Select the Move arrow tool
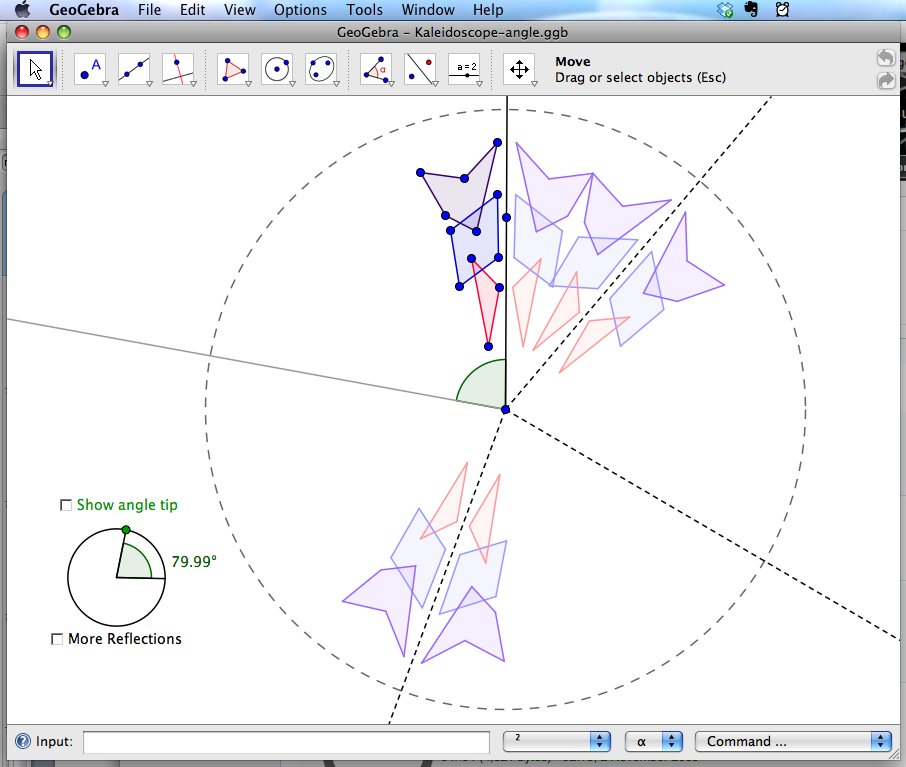The width and height of the screenshot is (906, 767). pos(34,68)
